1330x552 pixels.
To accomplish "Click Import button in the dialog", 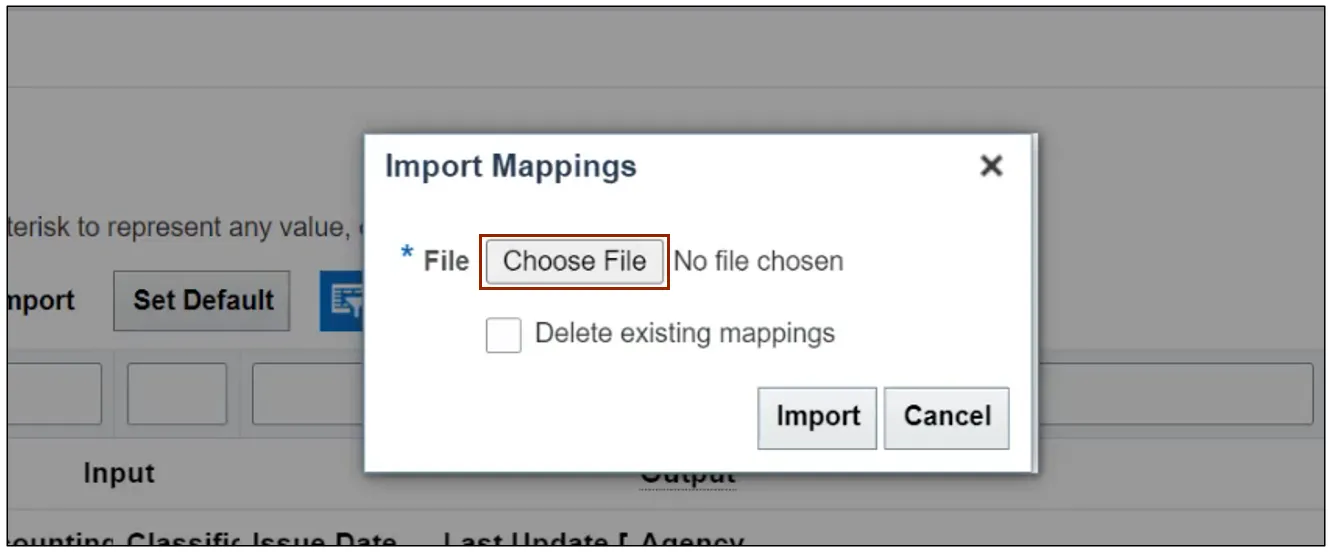I will point(817,417).
